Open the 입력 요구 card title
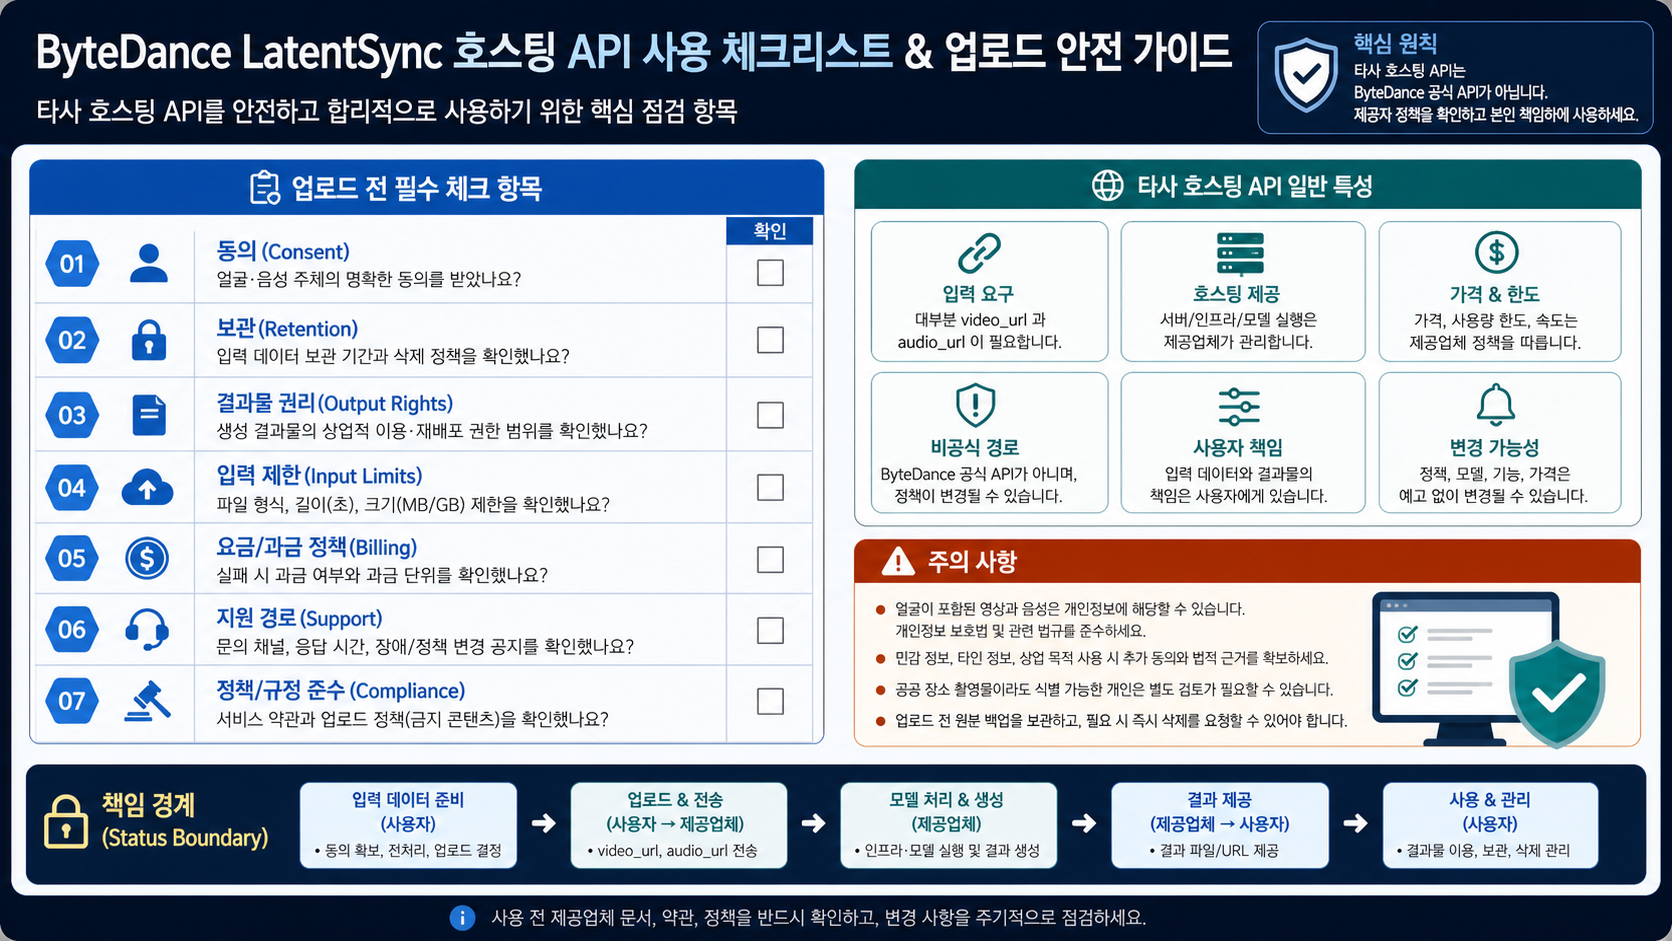 (978, 294)
